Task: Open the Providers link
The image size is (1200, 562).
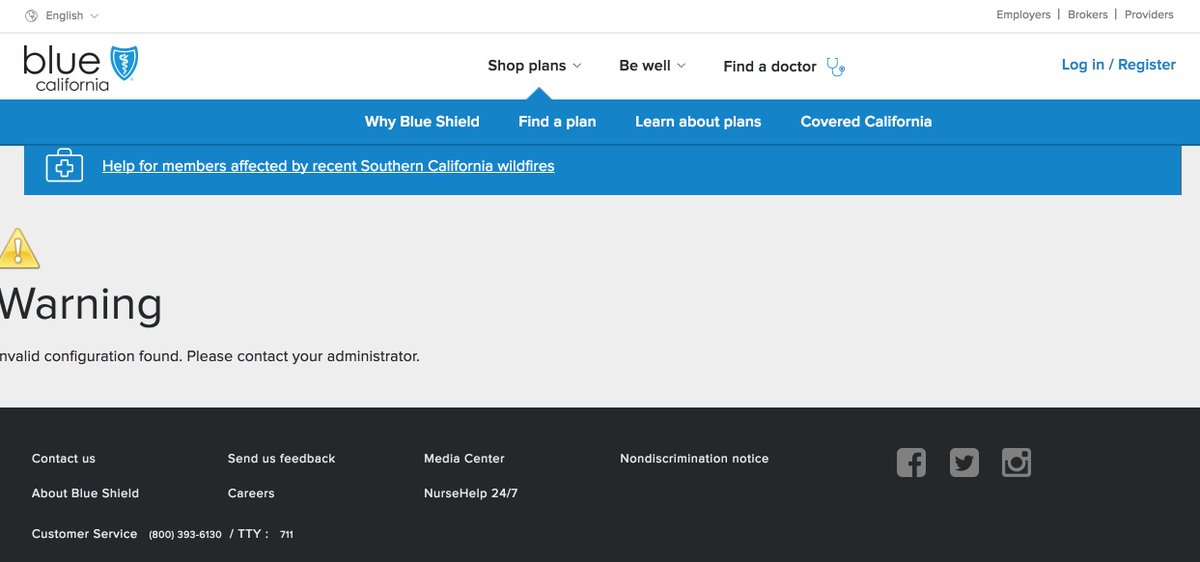Action: pyautogui.click(x=1149, y=15)
